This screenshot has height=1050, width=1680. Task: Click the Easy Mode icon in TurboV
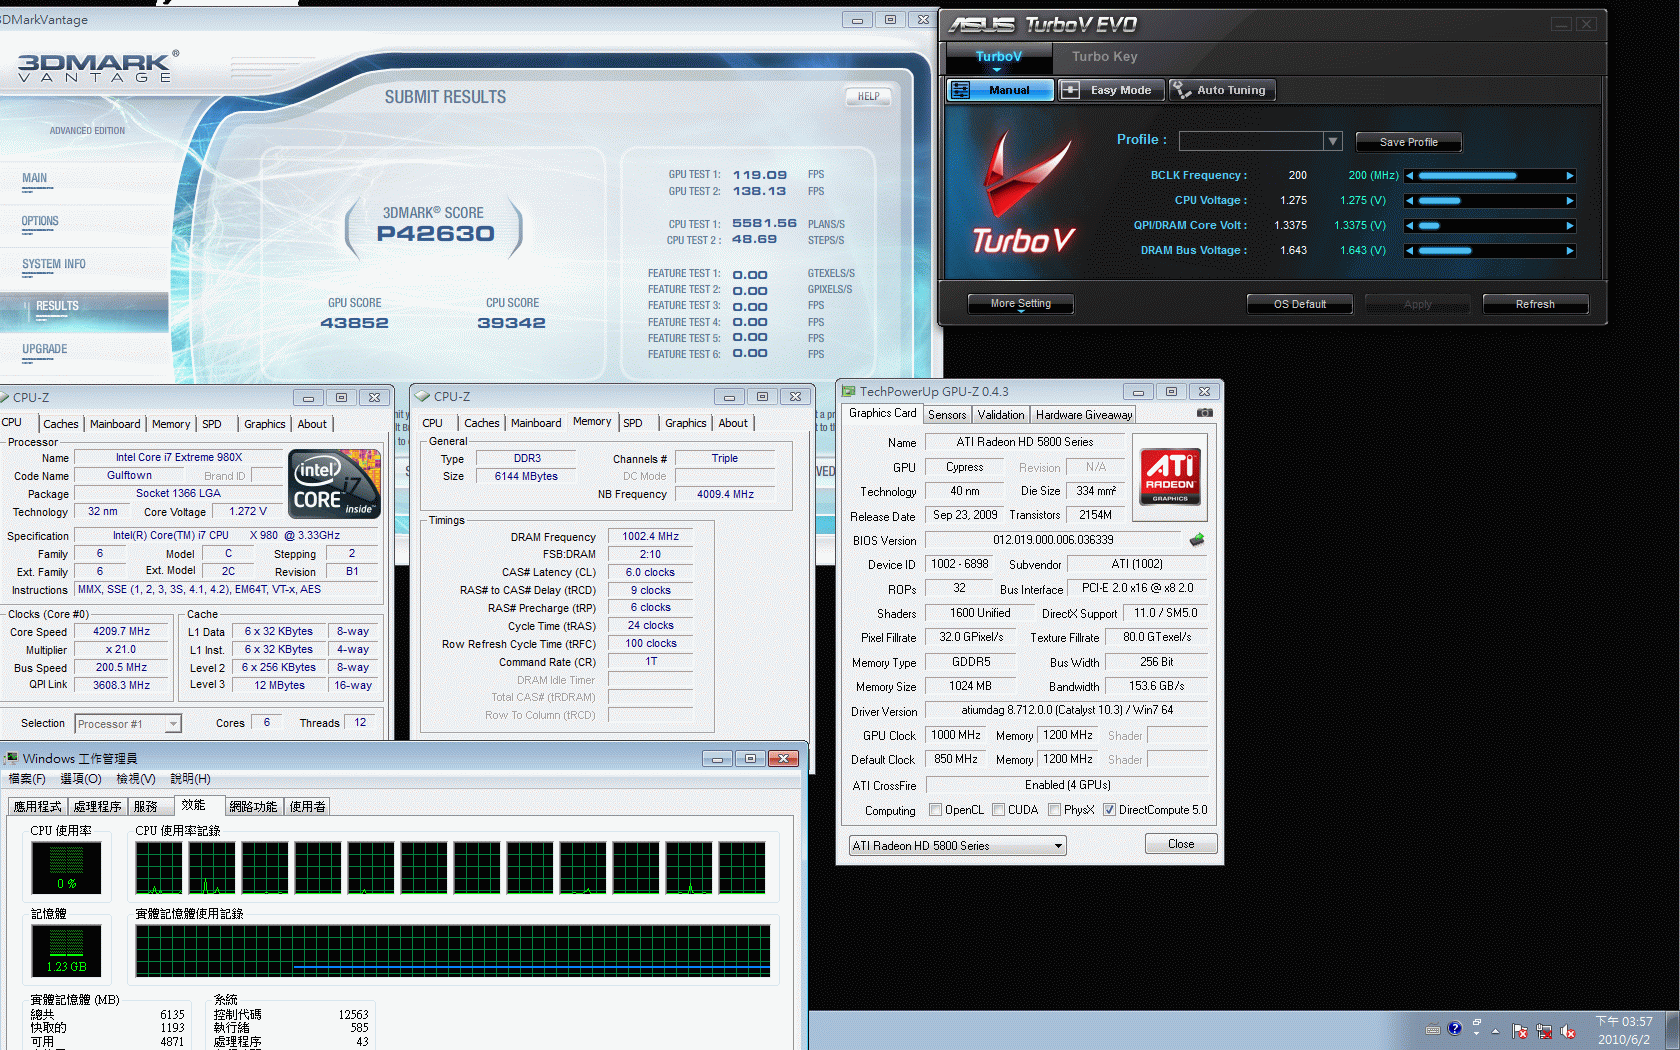point(1070,90)
